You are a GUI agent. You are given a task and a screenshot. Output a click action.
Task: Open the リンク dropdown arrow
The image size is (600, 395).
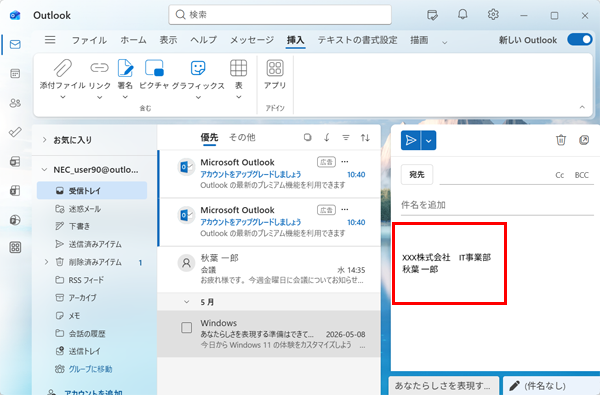point(99,97)
